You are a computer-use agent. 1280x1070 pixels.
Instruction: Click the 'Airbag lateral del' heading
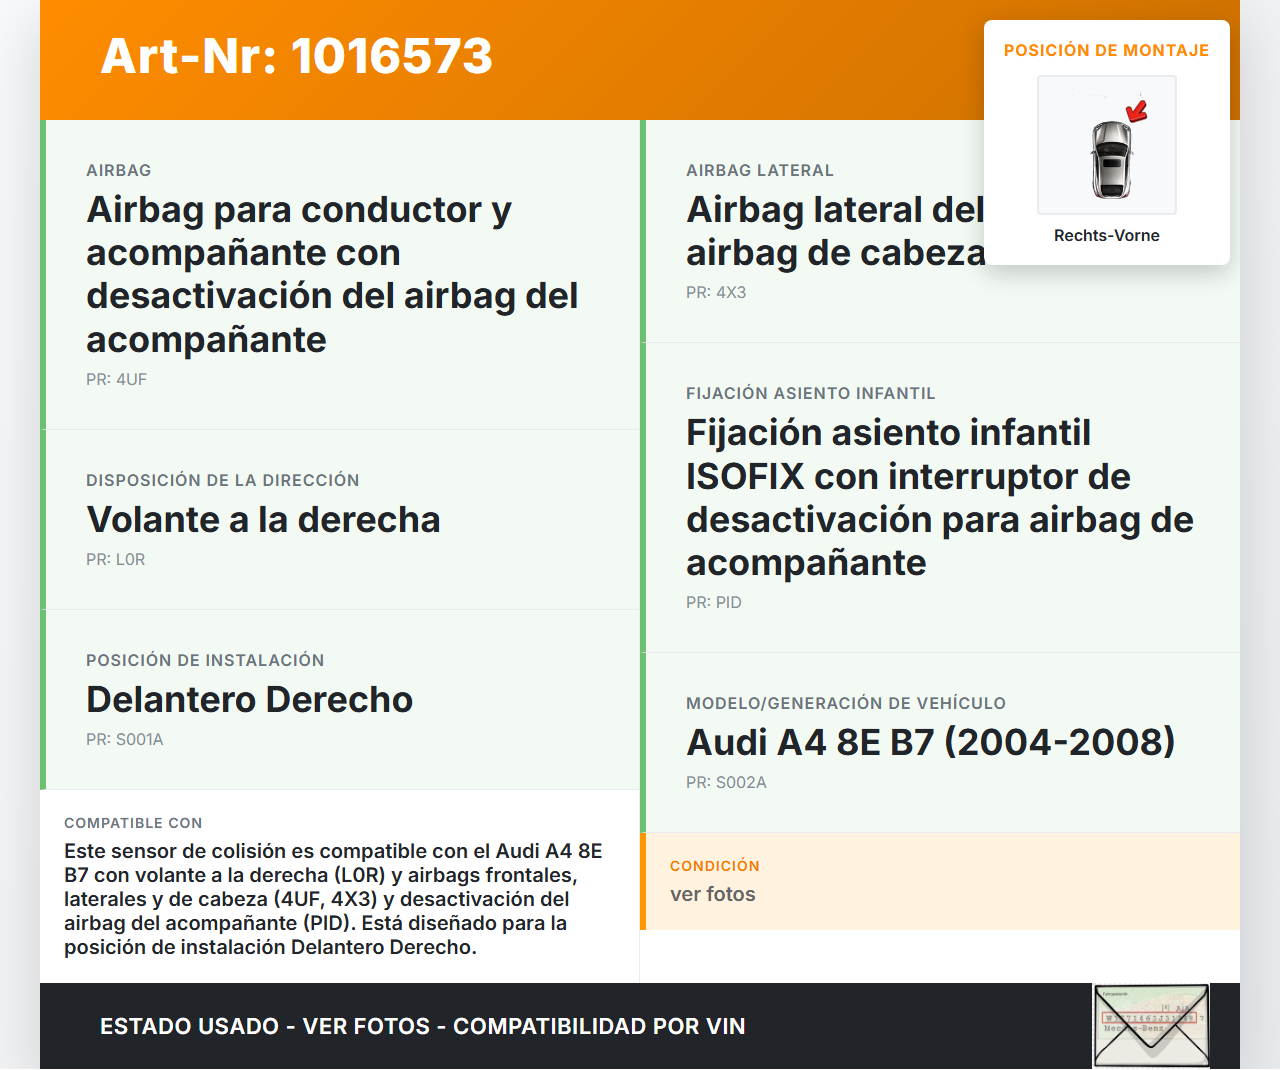[836, 231]
